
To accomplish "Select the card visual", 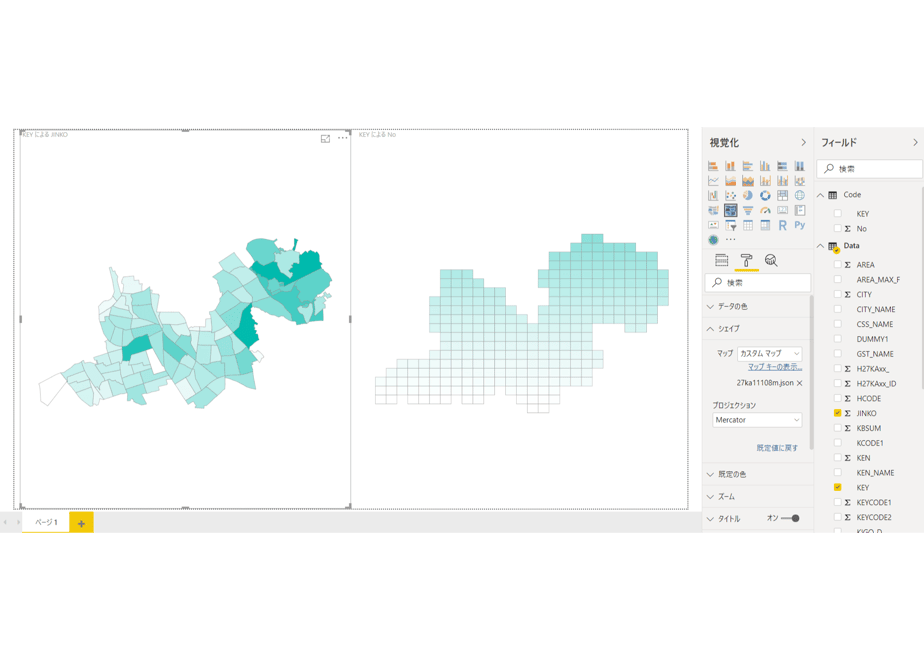I will pyautogui.click(x=783, y=210).
